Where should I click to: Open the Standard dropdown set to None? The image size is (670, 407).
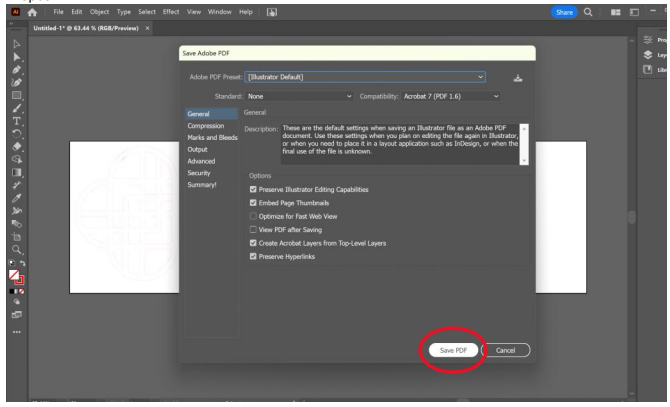(x=301, y=96)
